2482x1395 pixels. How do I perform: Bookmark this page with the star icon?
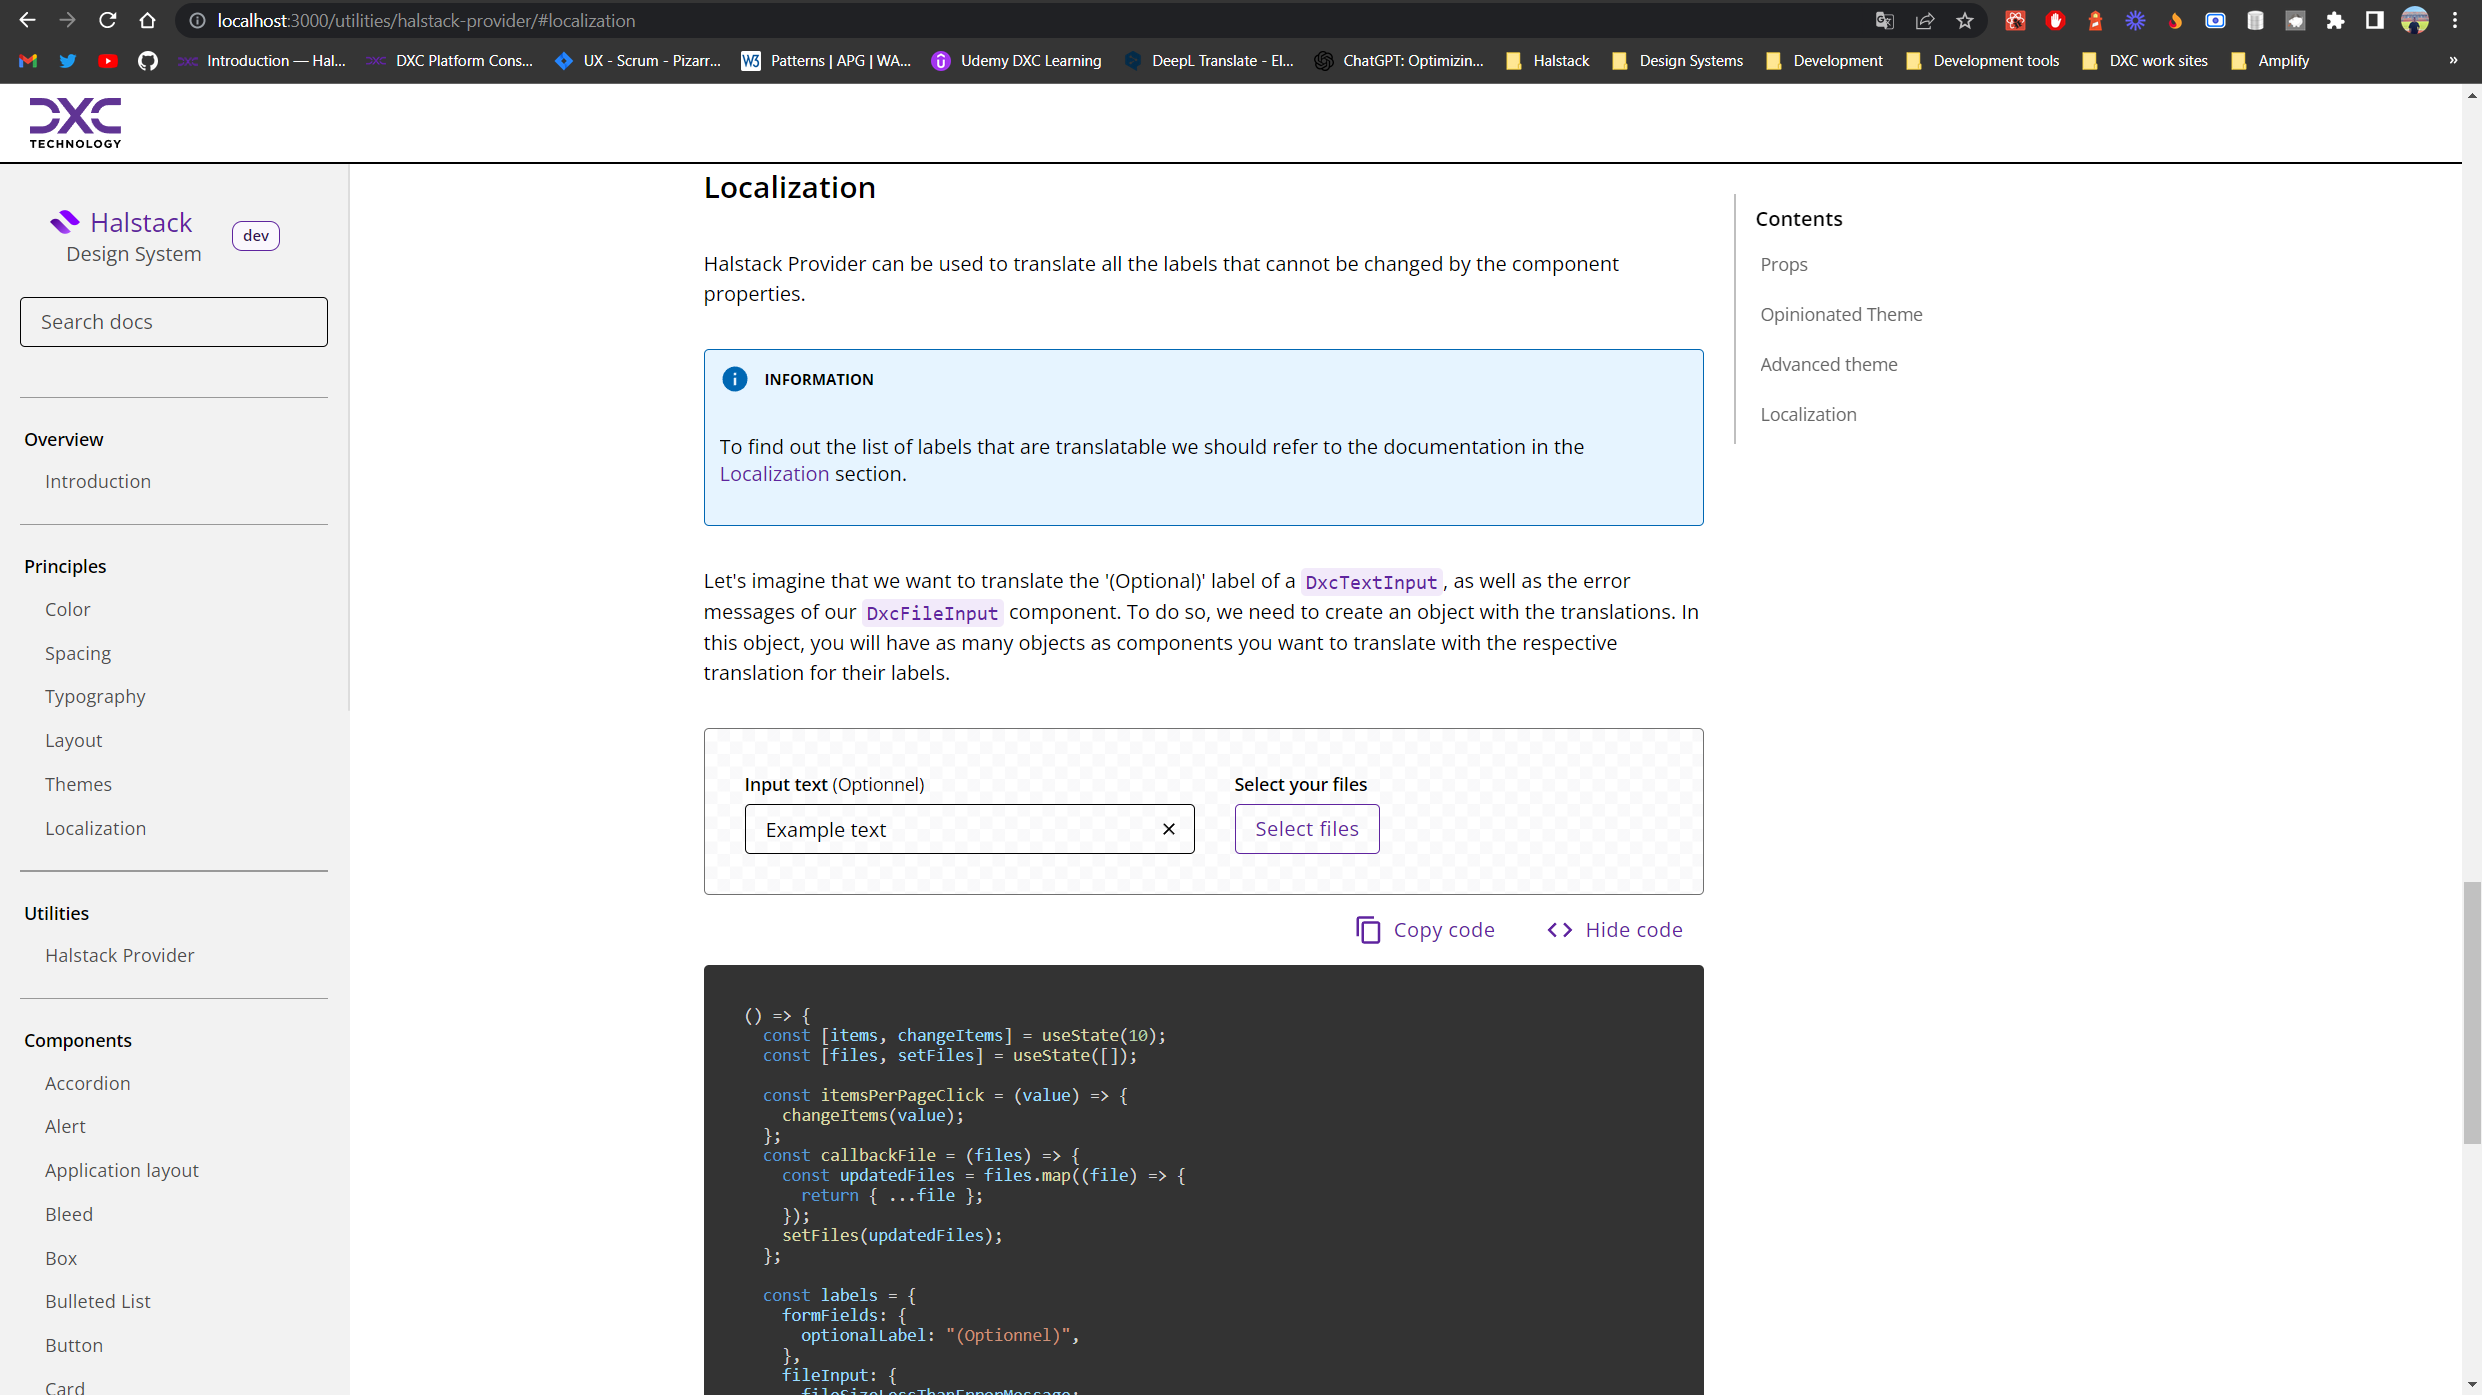pyautogui.click(x=1964, y=20)
